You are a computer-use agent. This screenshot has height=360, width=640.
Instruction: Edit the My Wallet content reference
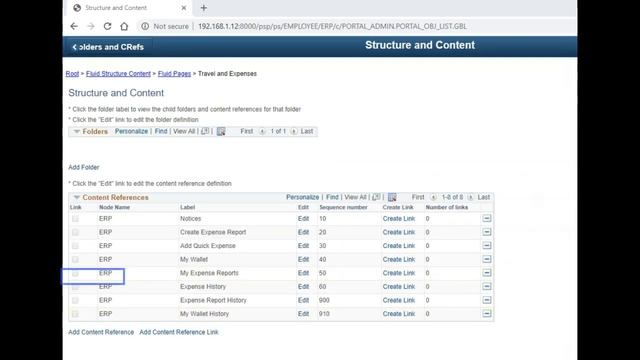(x=303, y=260)
